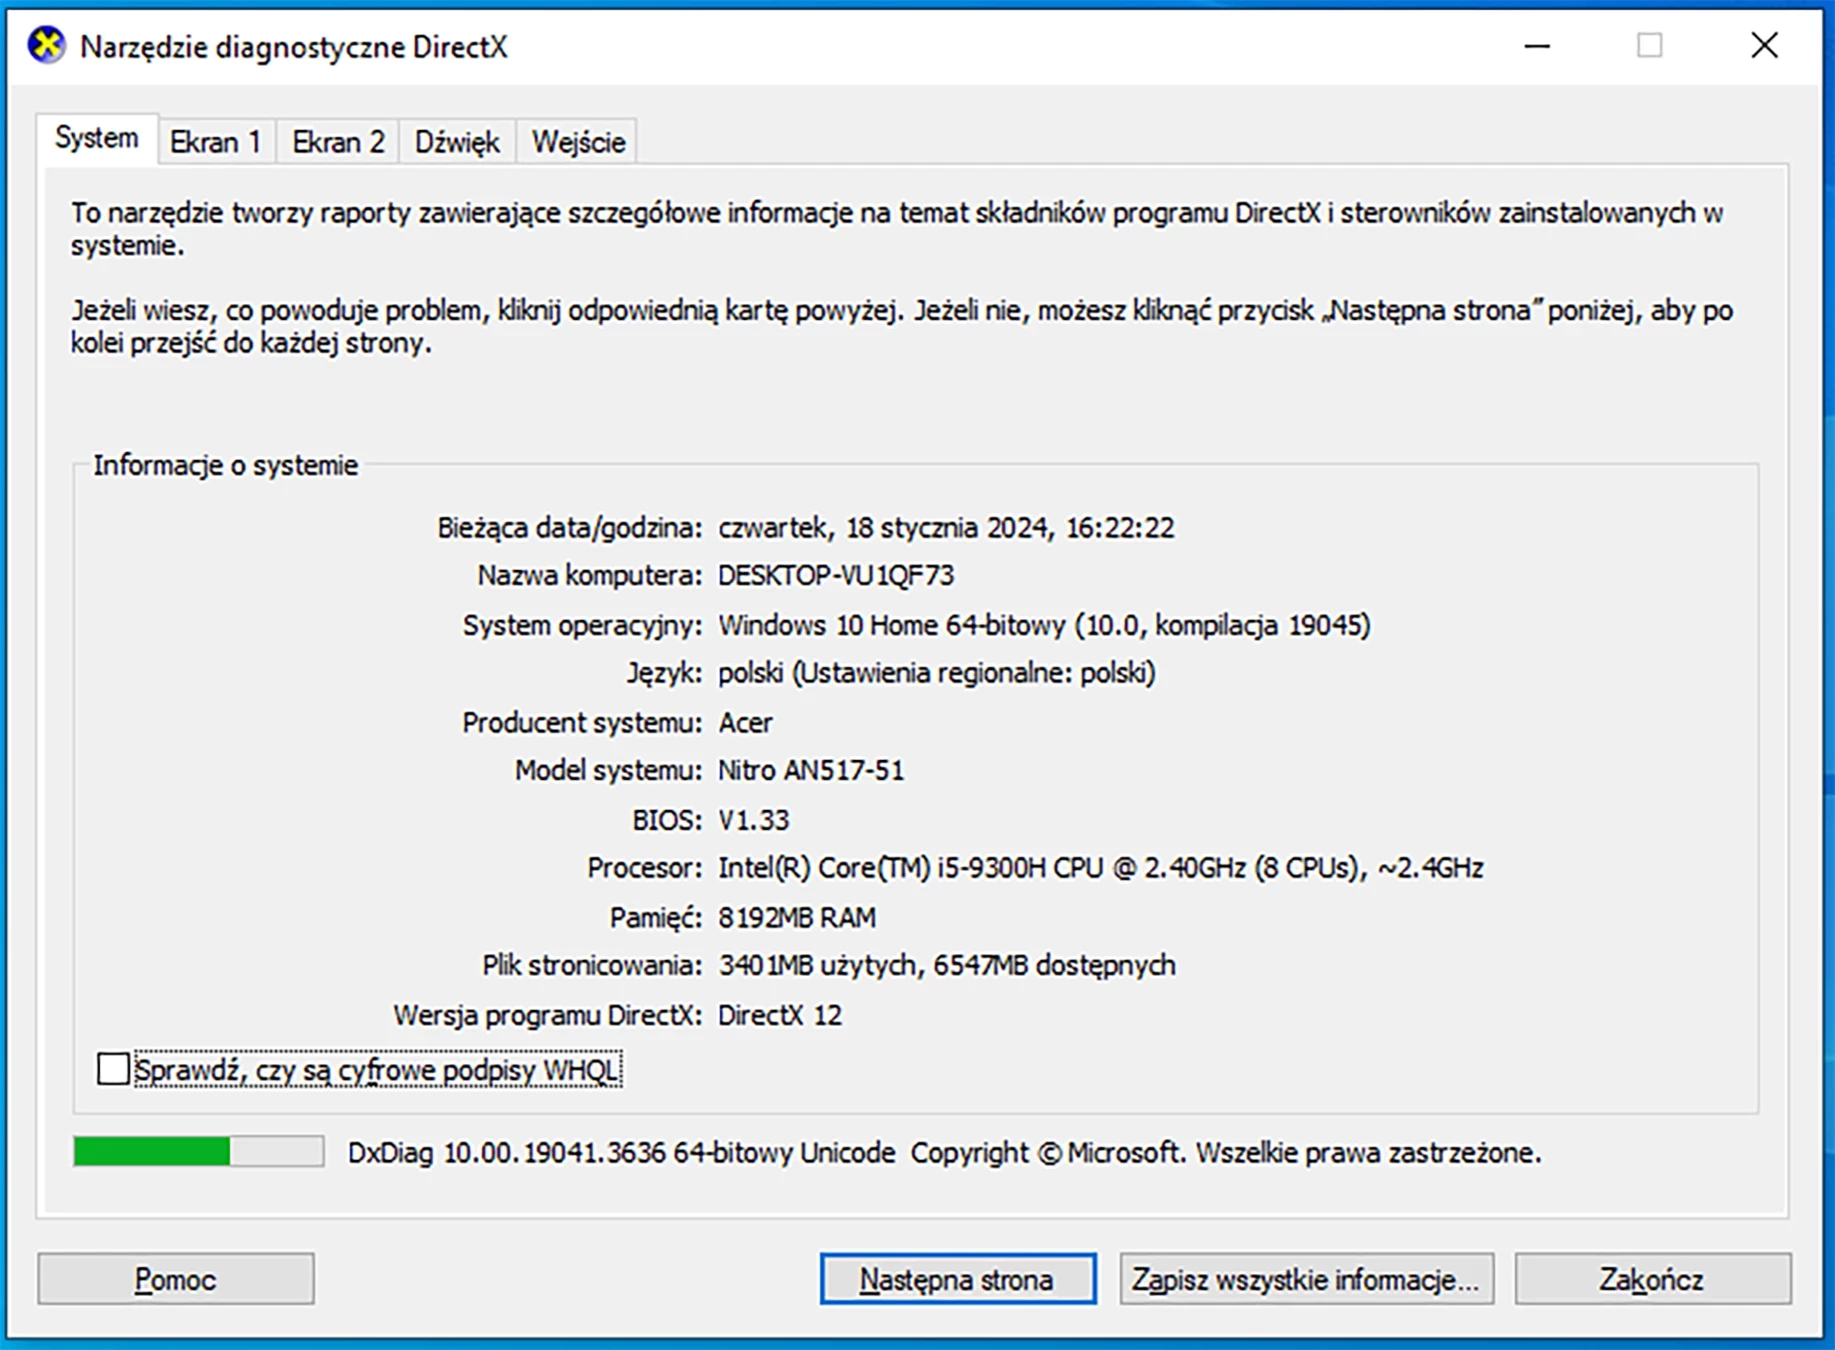Click the memory value 8192MB RAM

tap(797, 918)
